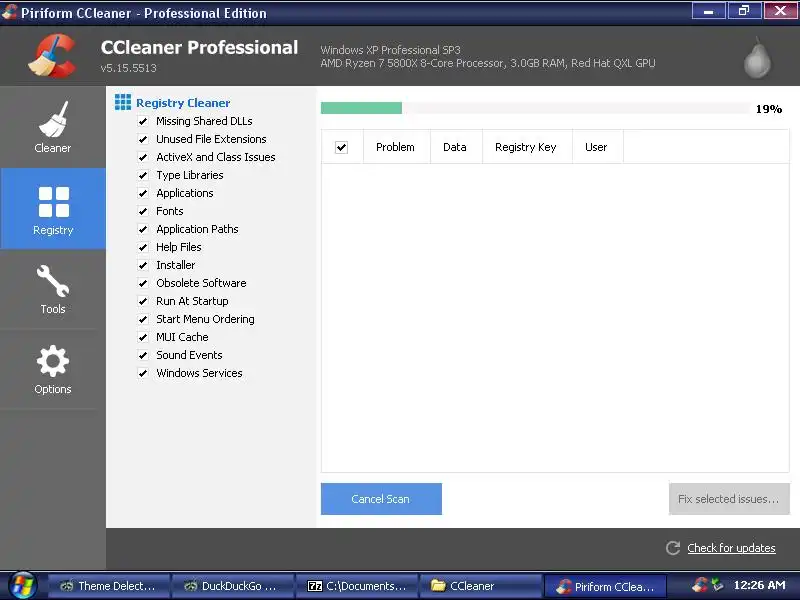Open the Cleaner section broom icon
The width and height of the screenshot is (800, 600).
[53, 119]
